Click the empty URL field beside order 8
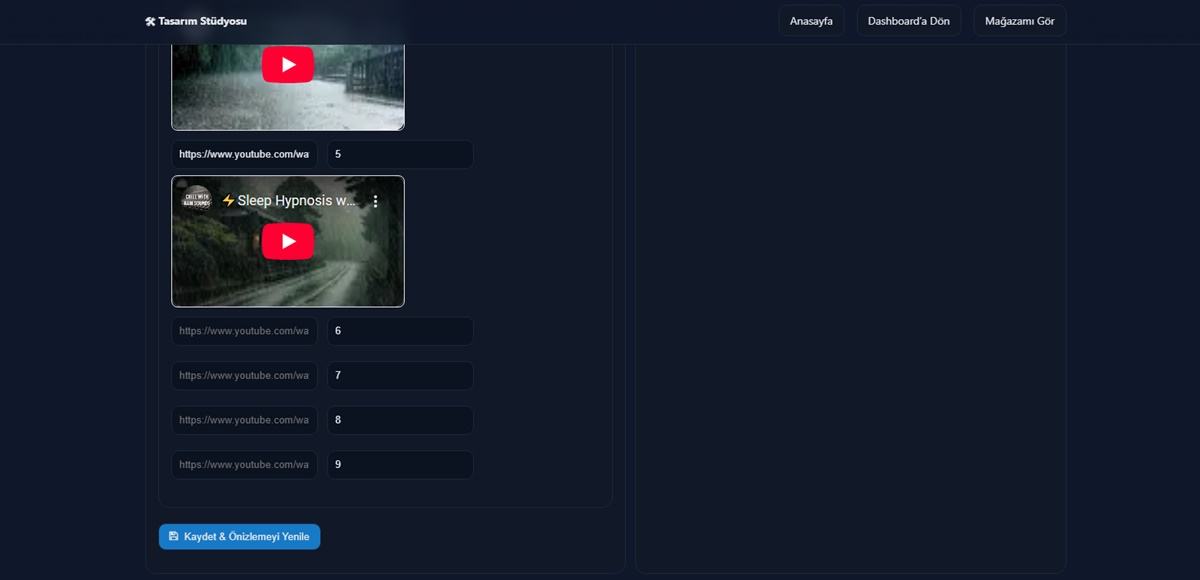Screen dimensions: 1200x580 coord(244,420)
